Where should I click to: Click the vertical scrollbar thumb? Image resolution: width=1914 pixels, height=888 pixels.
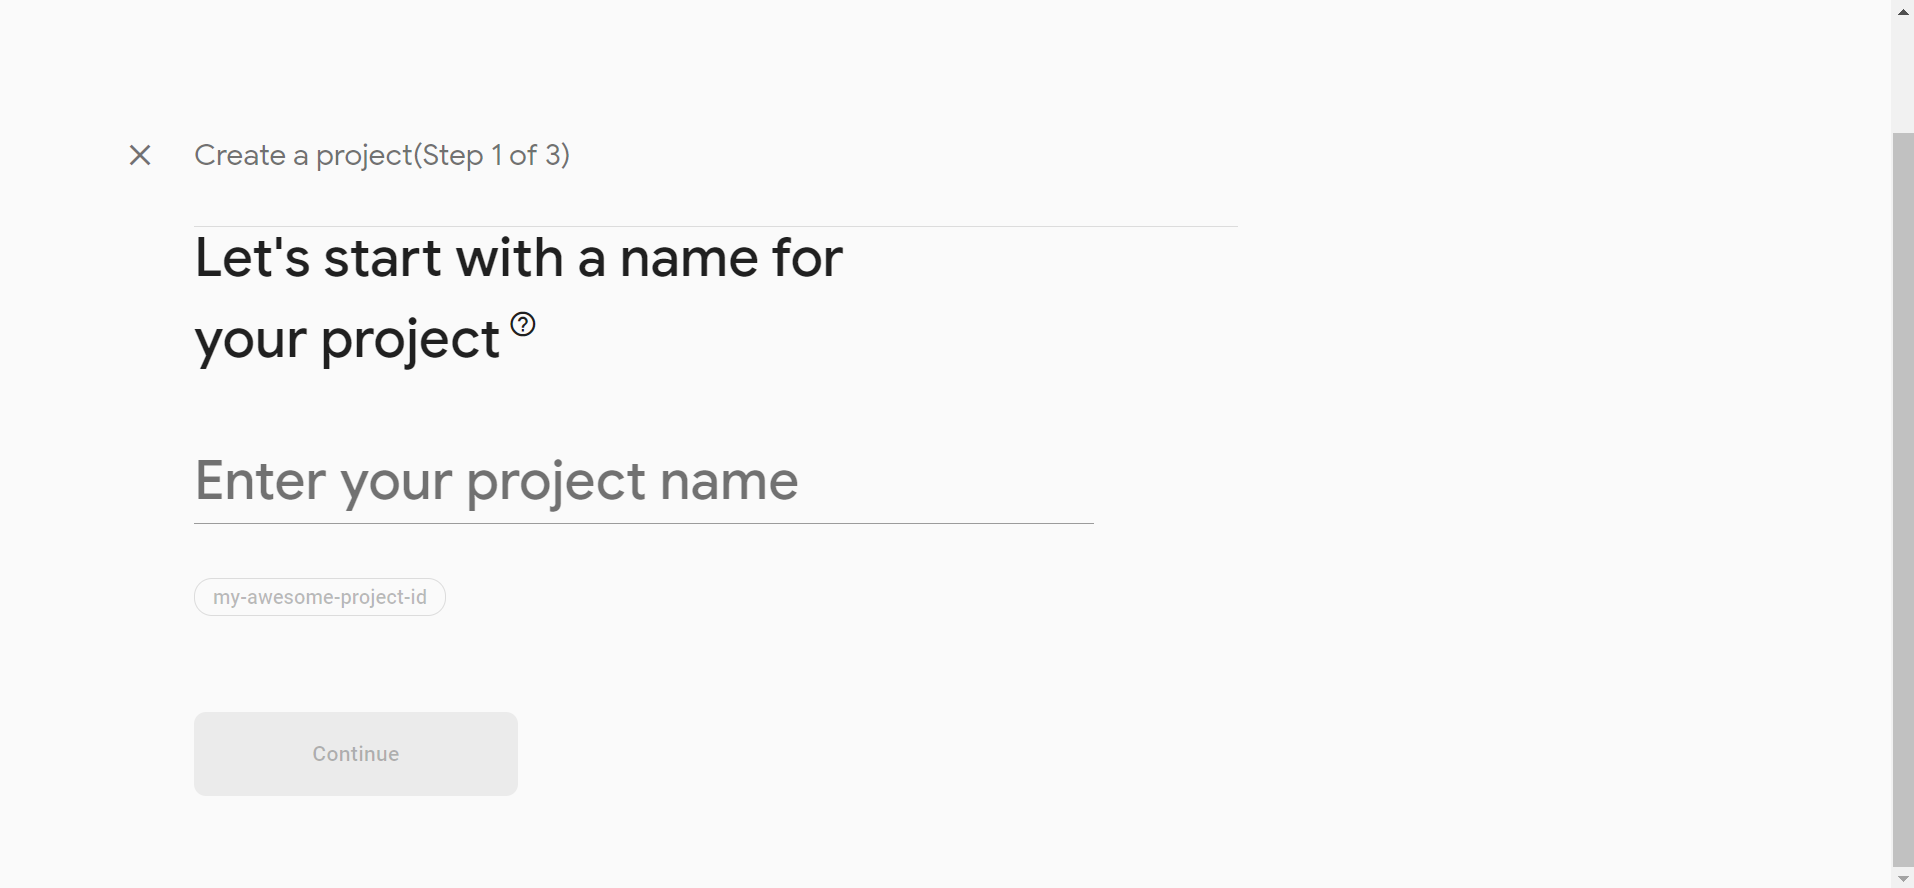point(1903,500)
